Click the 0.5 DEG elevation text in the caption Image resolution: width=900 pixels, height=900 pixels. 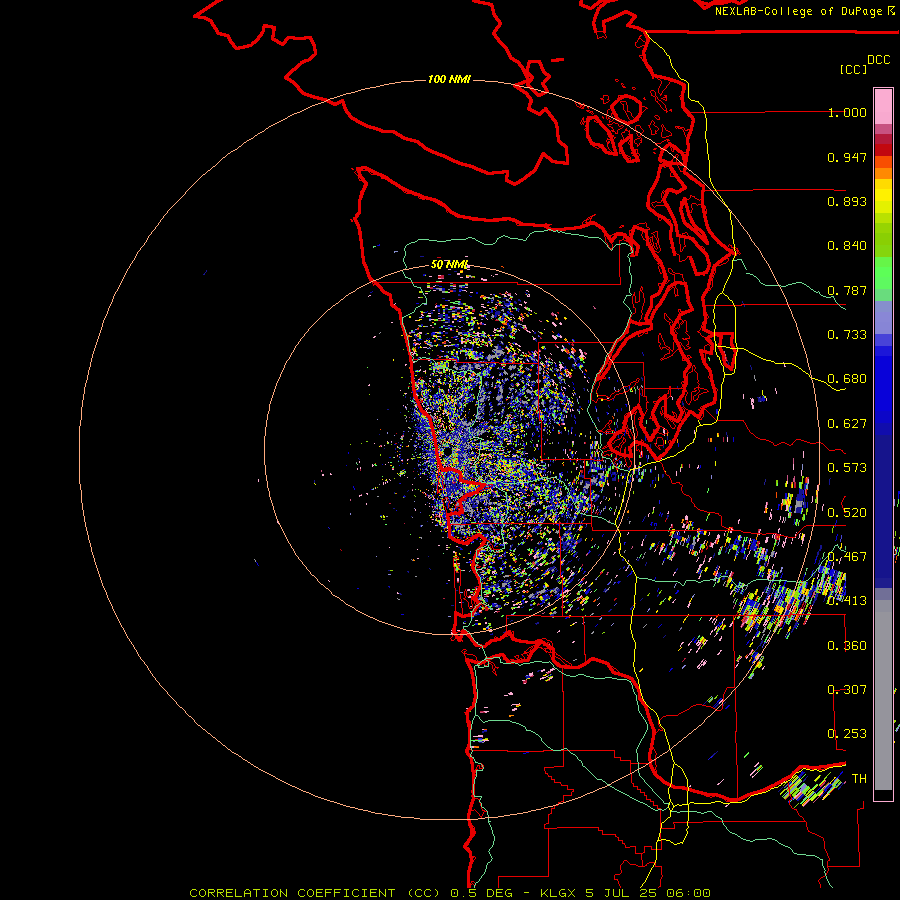[482, 893]
